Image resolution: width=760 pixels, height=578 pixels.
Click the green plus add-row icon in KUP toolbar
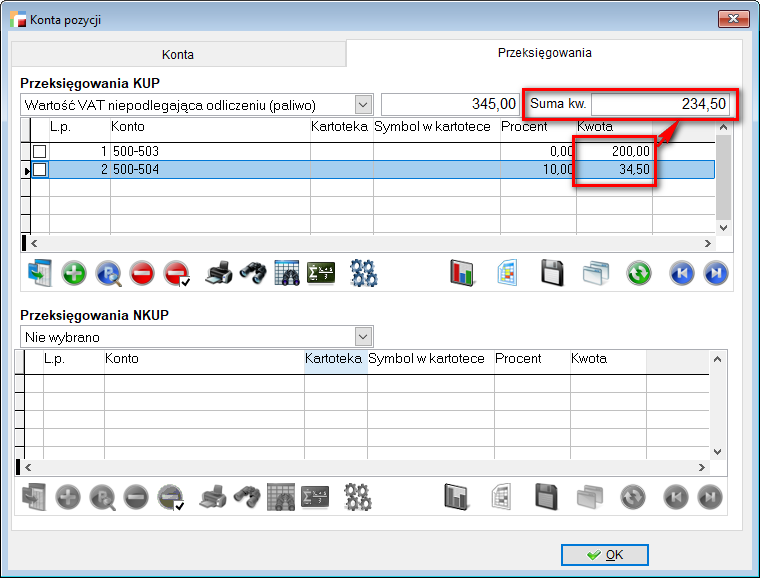click(x=73, y=273)
